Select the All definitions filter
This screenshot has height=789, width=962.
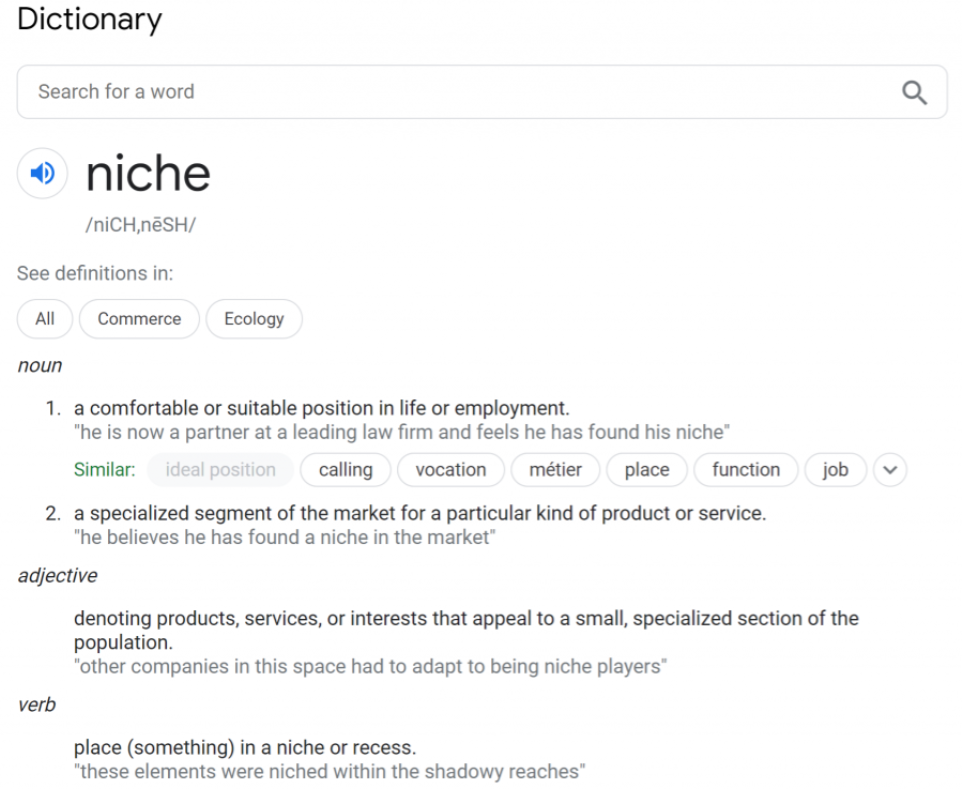45,319
